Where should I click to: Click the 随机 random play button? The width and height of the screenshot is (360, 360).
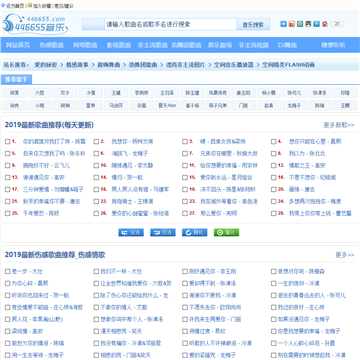(194, 232)
